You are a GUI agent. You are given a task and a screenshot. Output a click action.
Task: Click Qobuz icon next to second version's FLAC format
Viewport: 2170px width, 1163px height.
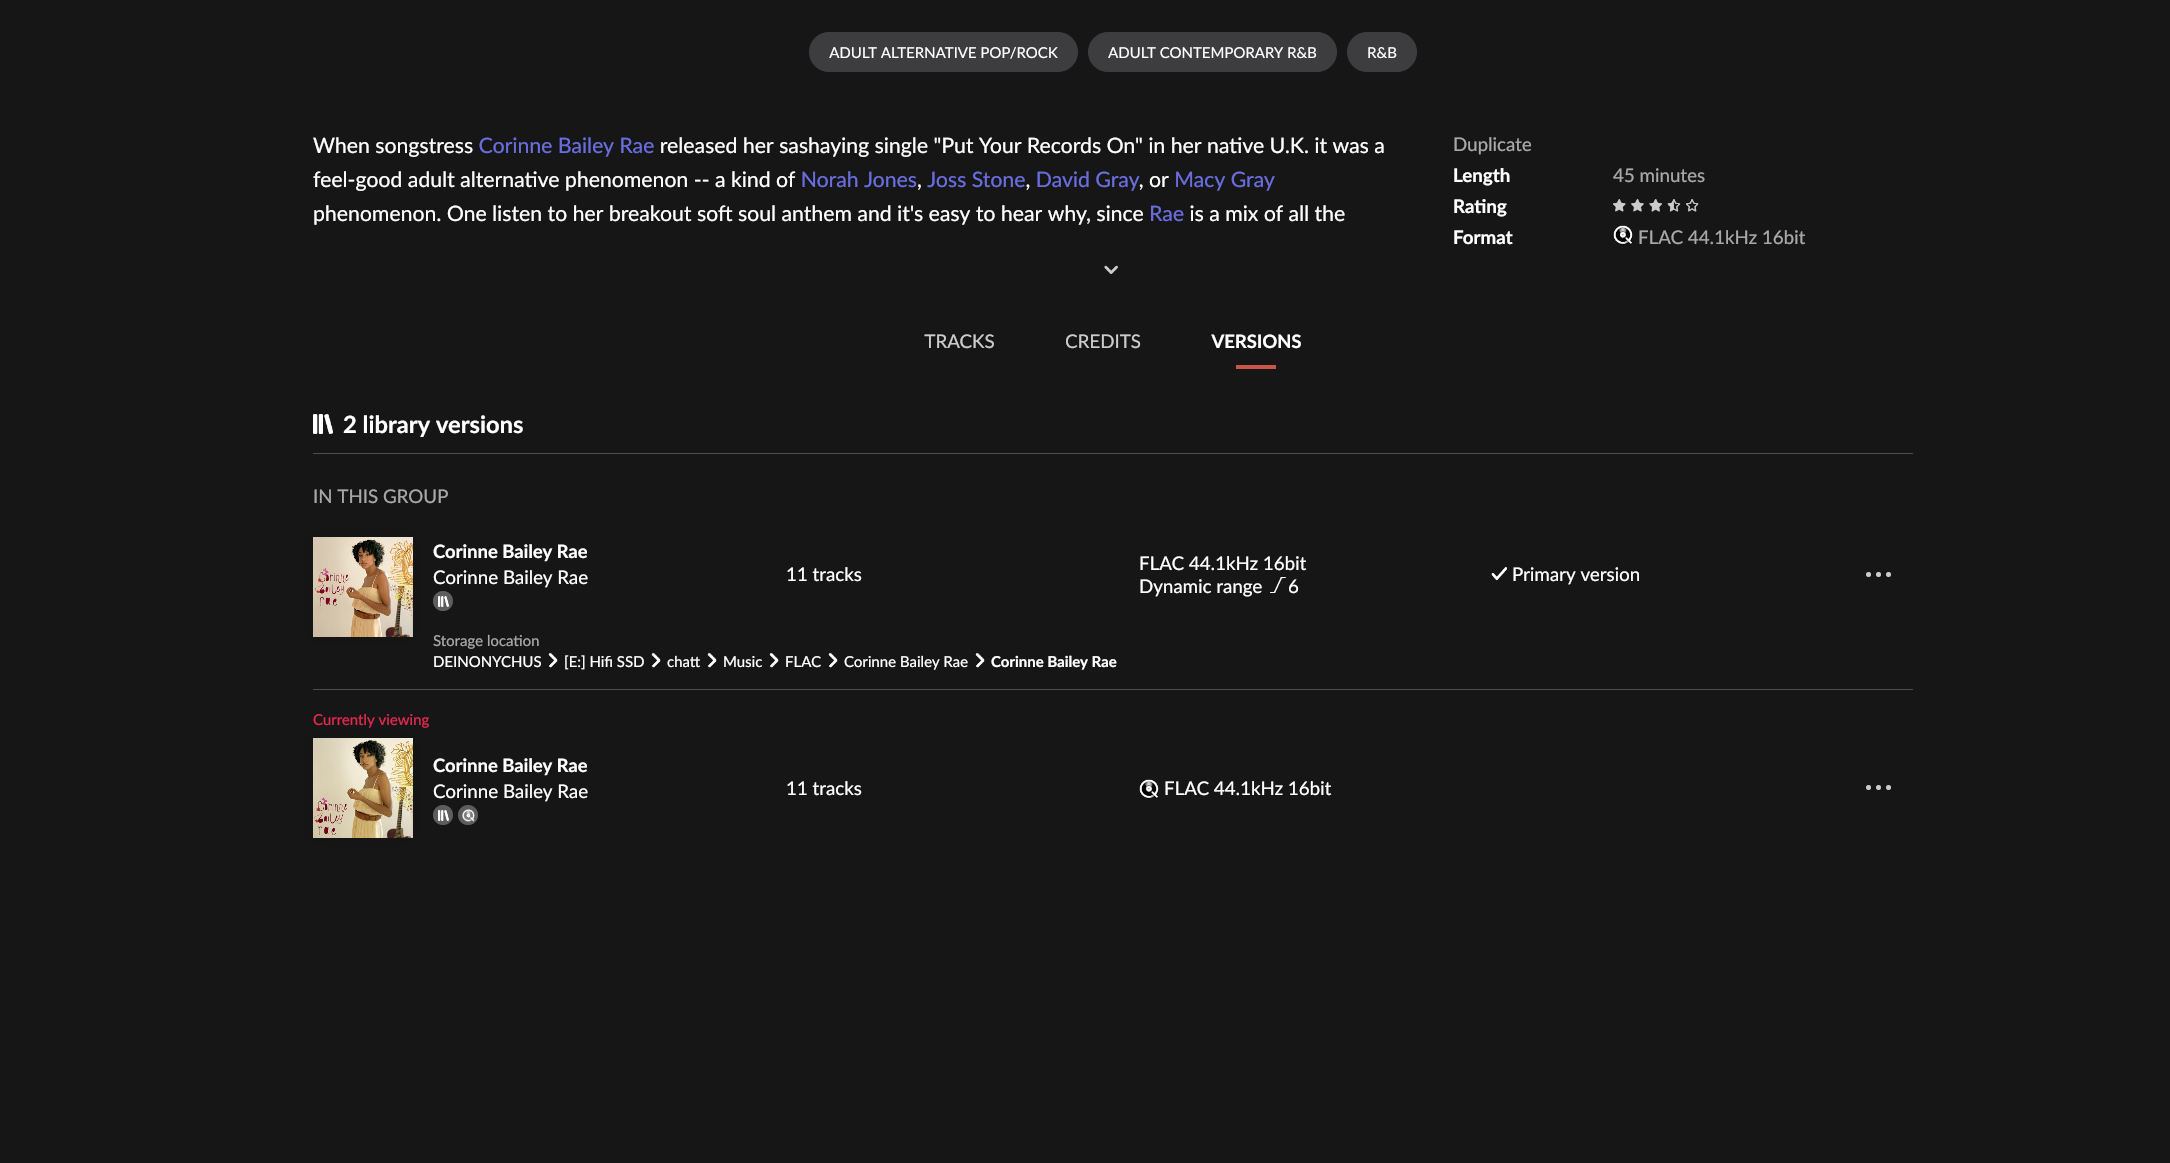1149,788
